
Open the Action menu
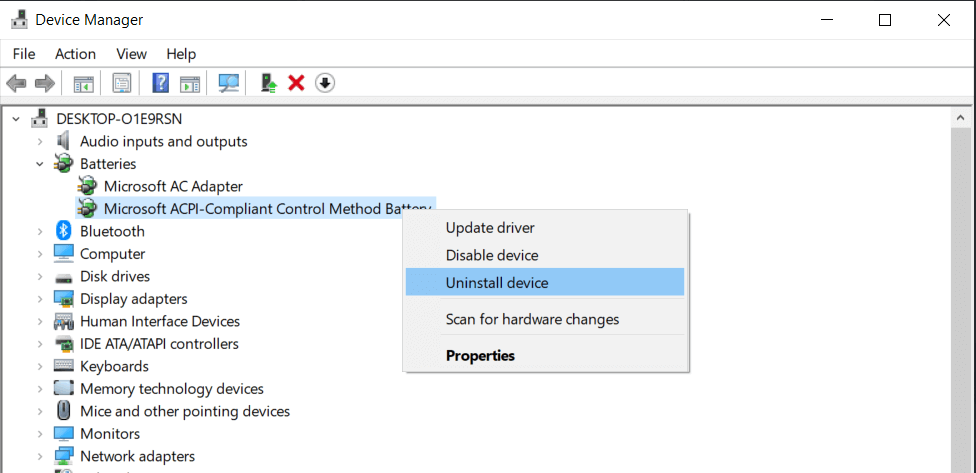tap(75, 54)
